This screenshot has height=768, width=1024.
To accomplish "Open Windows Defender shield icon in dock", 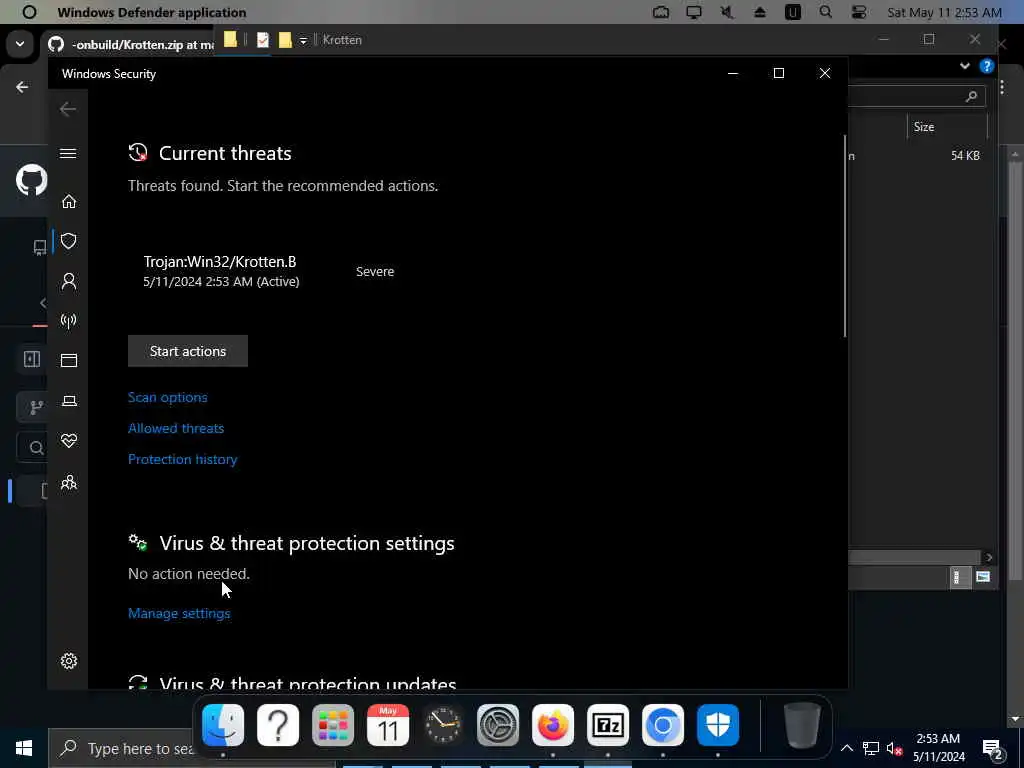I will 718,725.
